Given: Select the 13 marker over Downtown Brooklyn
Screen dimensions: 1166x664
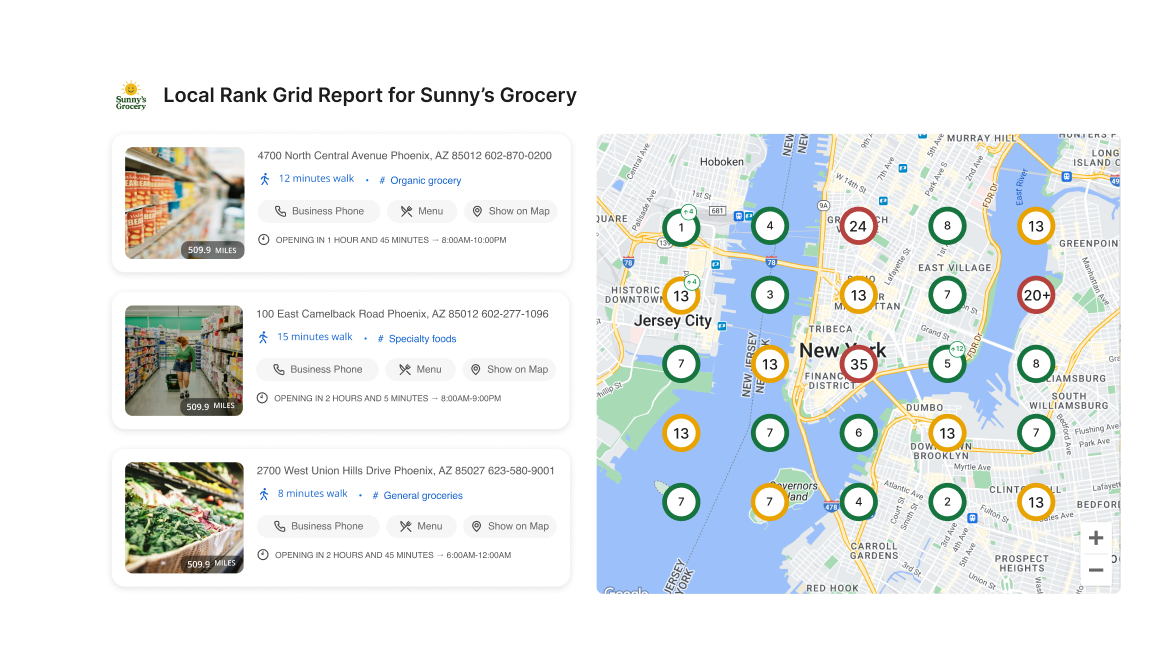Looking at the screenshot, I should 947,433.
